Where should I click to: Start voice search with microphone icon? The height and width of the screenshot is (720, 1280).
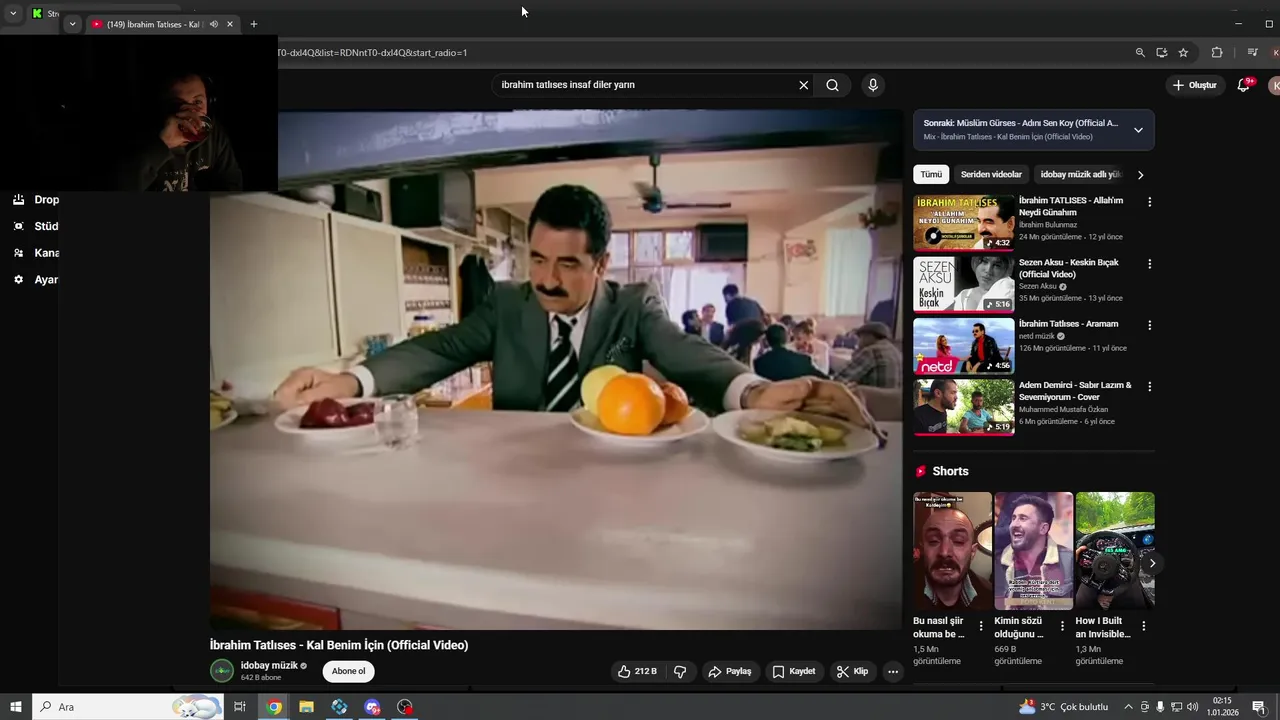(x=873, y=85)
